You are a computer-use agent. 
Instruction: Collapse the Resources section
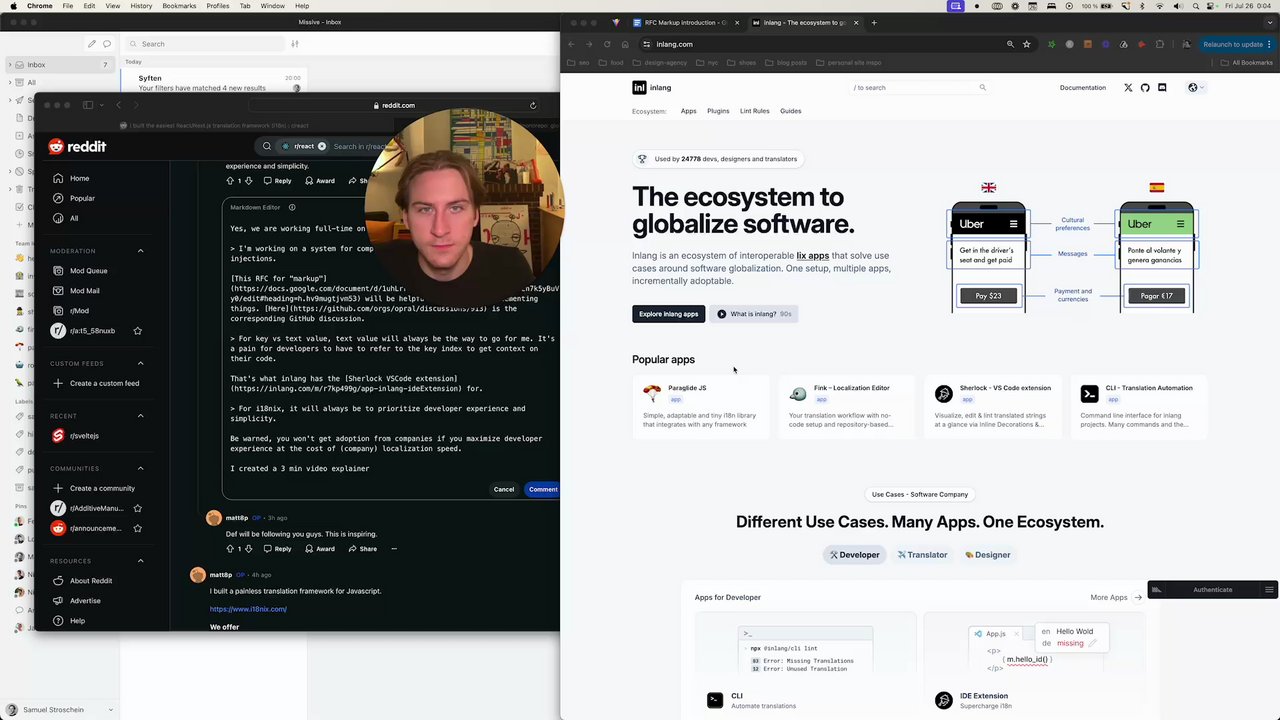[x=140, y=561]
